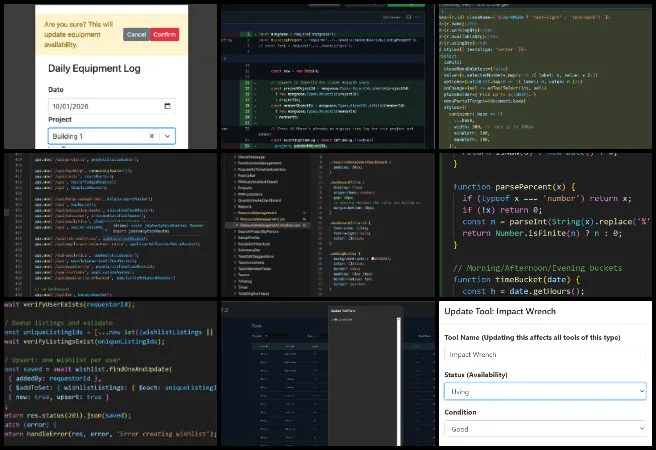This screenshot has width=656, height=450.
Task: Open ResourceManagement.jsx in the file tree
Action: [x=261, y=219]
